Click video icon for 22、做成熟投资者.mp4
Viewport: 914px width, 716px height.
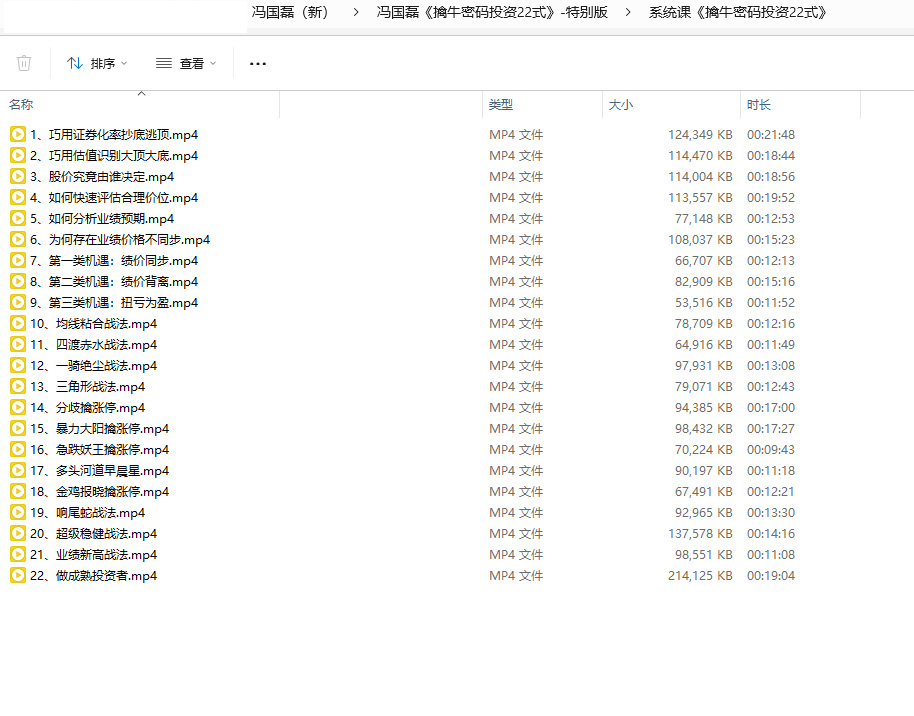tap(18, 575)
